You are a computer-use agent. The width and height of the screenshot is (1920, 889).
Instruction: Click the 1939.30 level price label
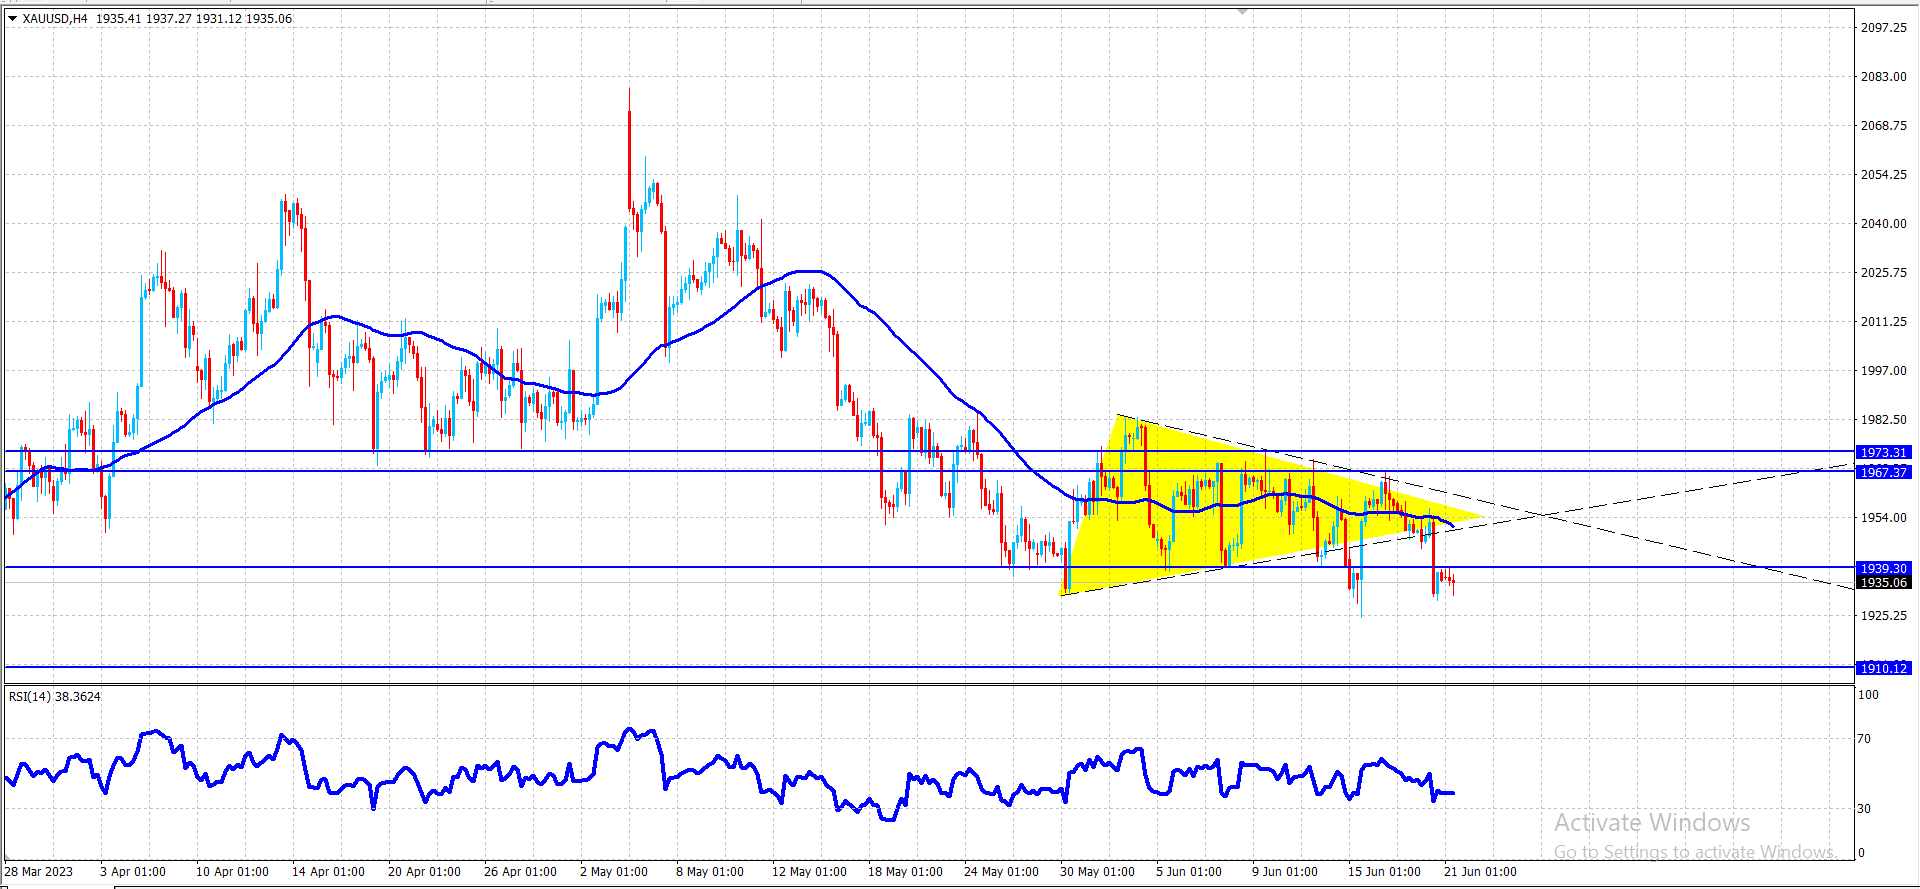[x=1883, y=568]
